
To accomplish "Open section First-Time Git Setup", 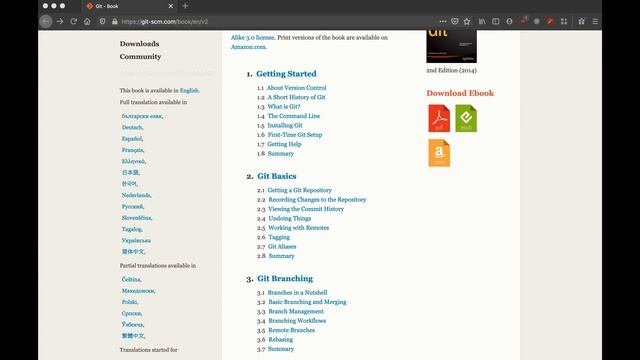I will click(295, 135).
